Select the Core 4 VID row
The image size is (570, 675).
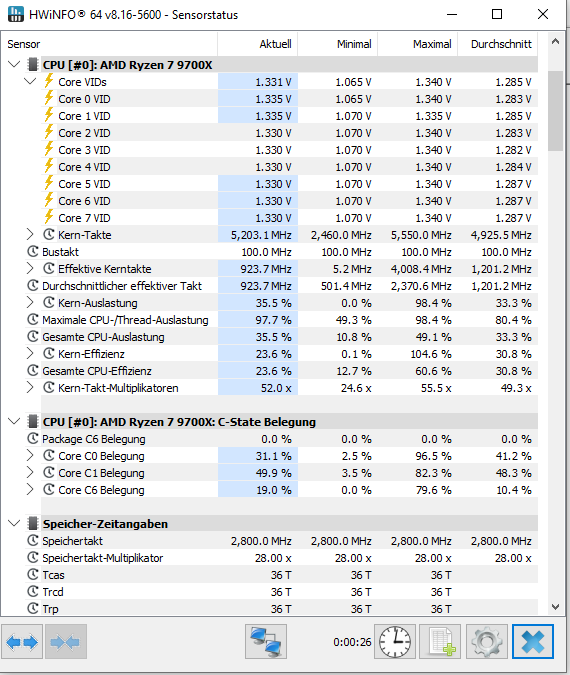[x=289, y=167]
